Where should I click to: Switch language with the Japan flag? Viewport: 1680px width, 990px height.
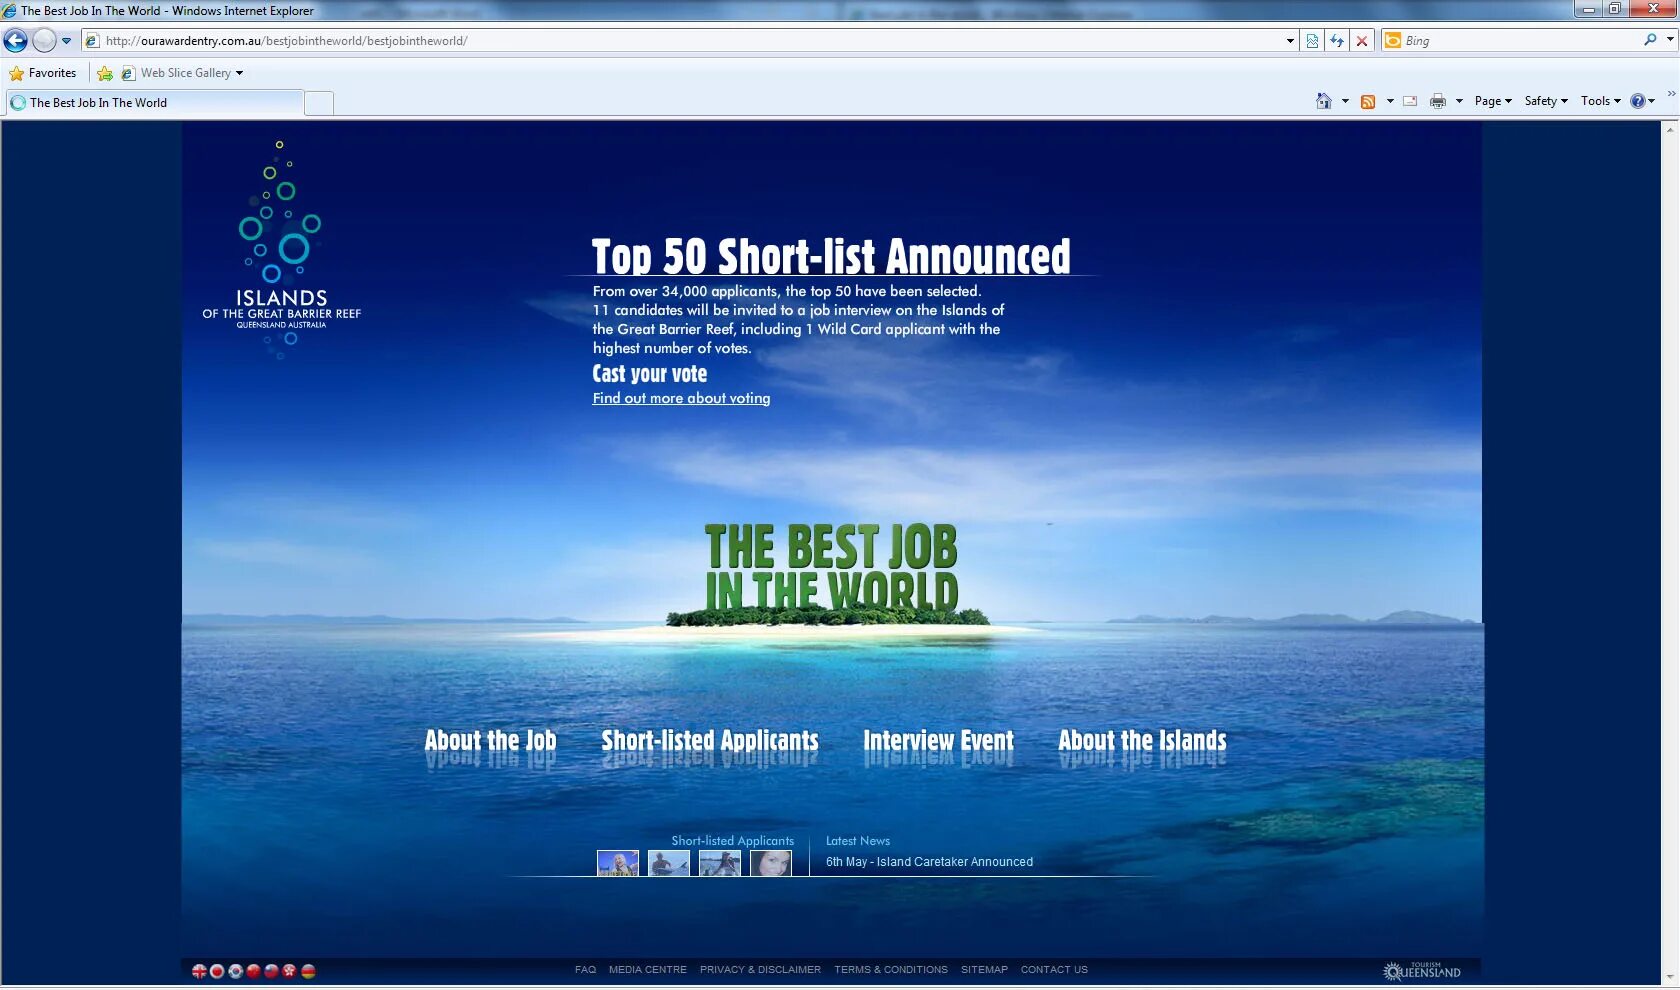point(217,971)
